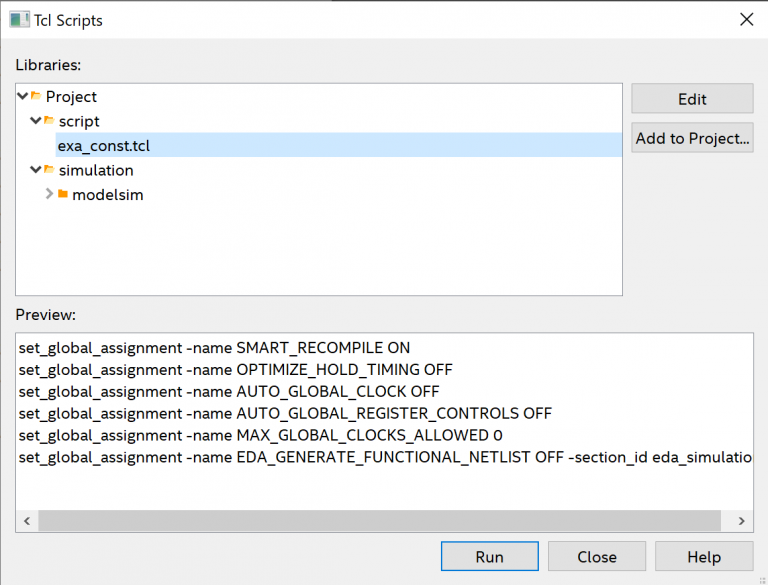Image resolution: width=768 pixels, height=585 pixels.
Task: Click the Tcl Scripts title bar icon
Action: (20, 20)
